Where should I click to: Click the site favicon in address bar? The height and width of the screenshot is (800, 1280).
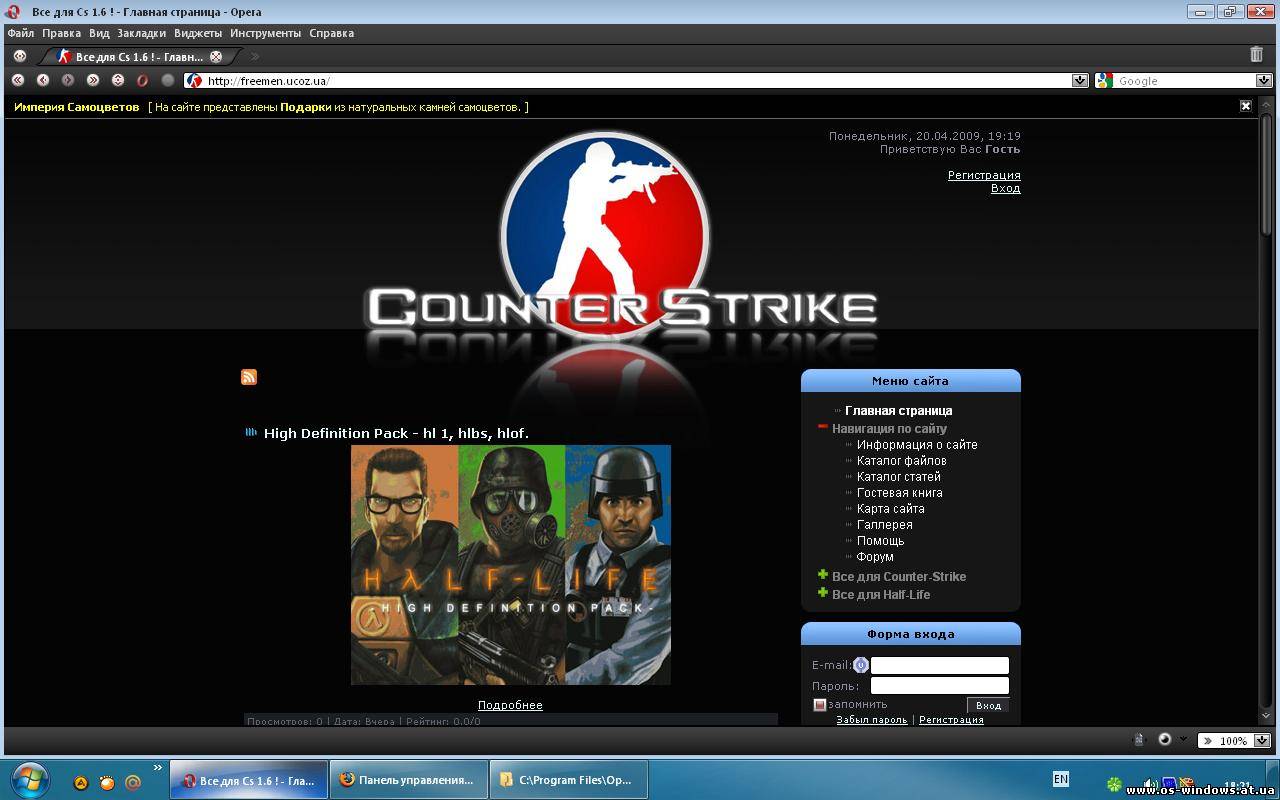coord(194,81)
